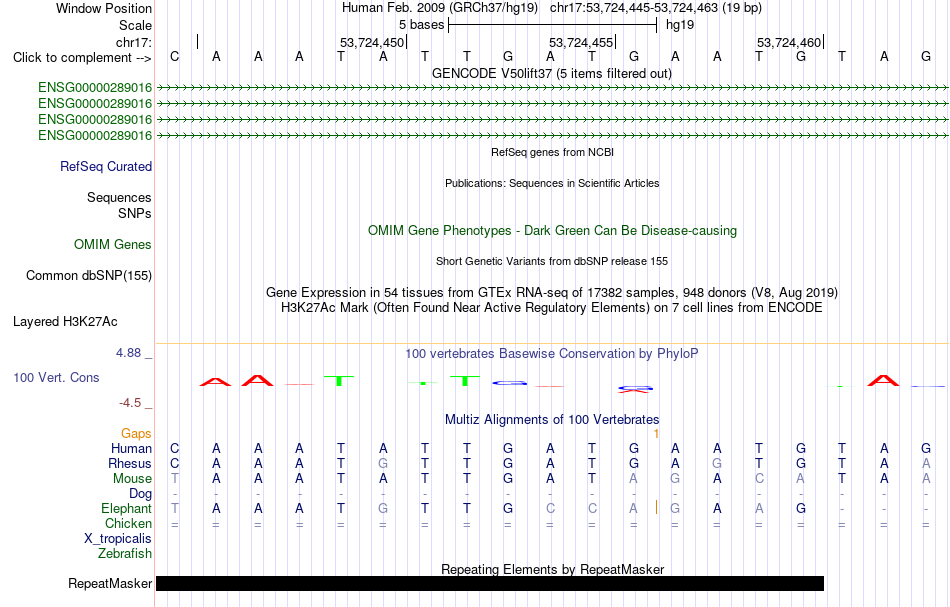Screen dimensions: 950x607
Task: Click the hg19 label beside scale bar
Action: 680,25
